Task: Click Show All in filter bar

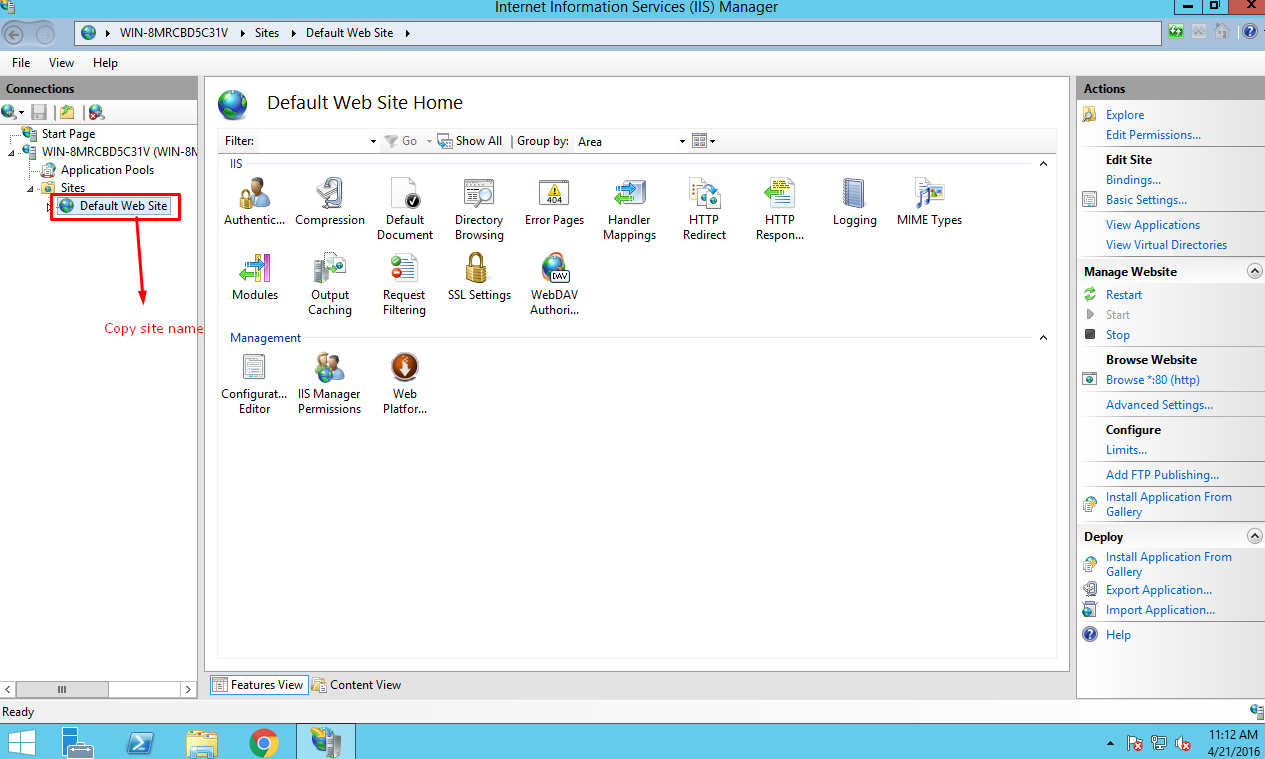Action: click(470, 141)
